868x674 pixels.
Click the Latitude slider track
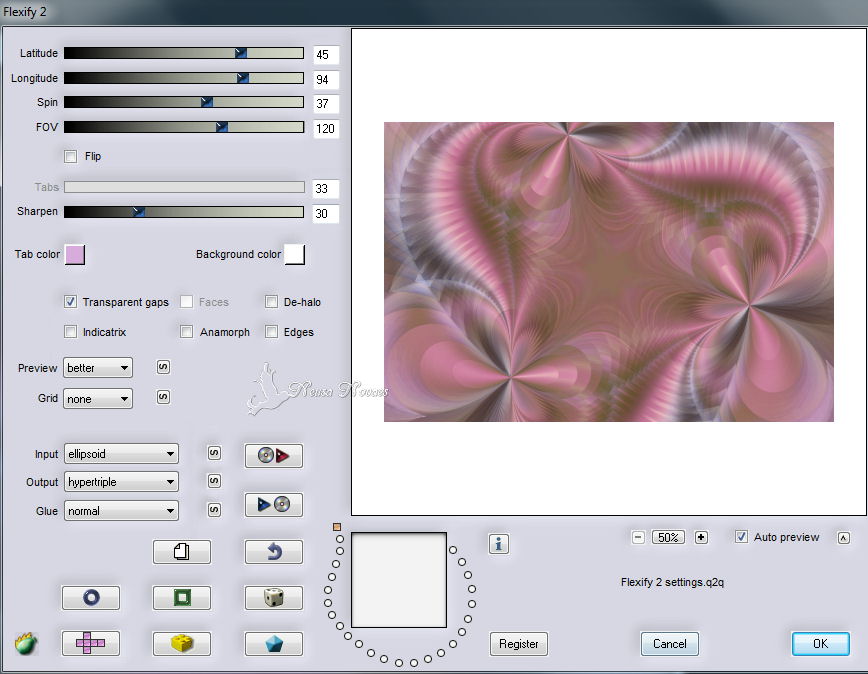click(x=184, y=53)
